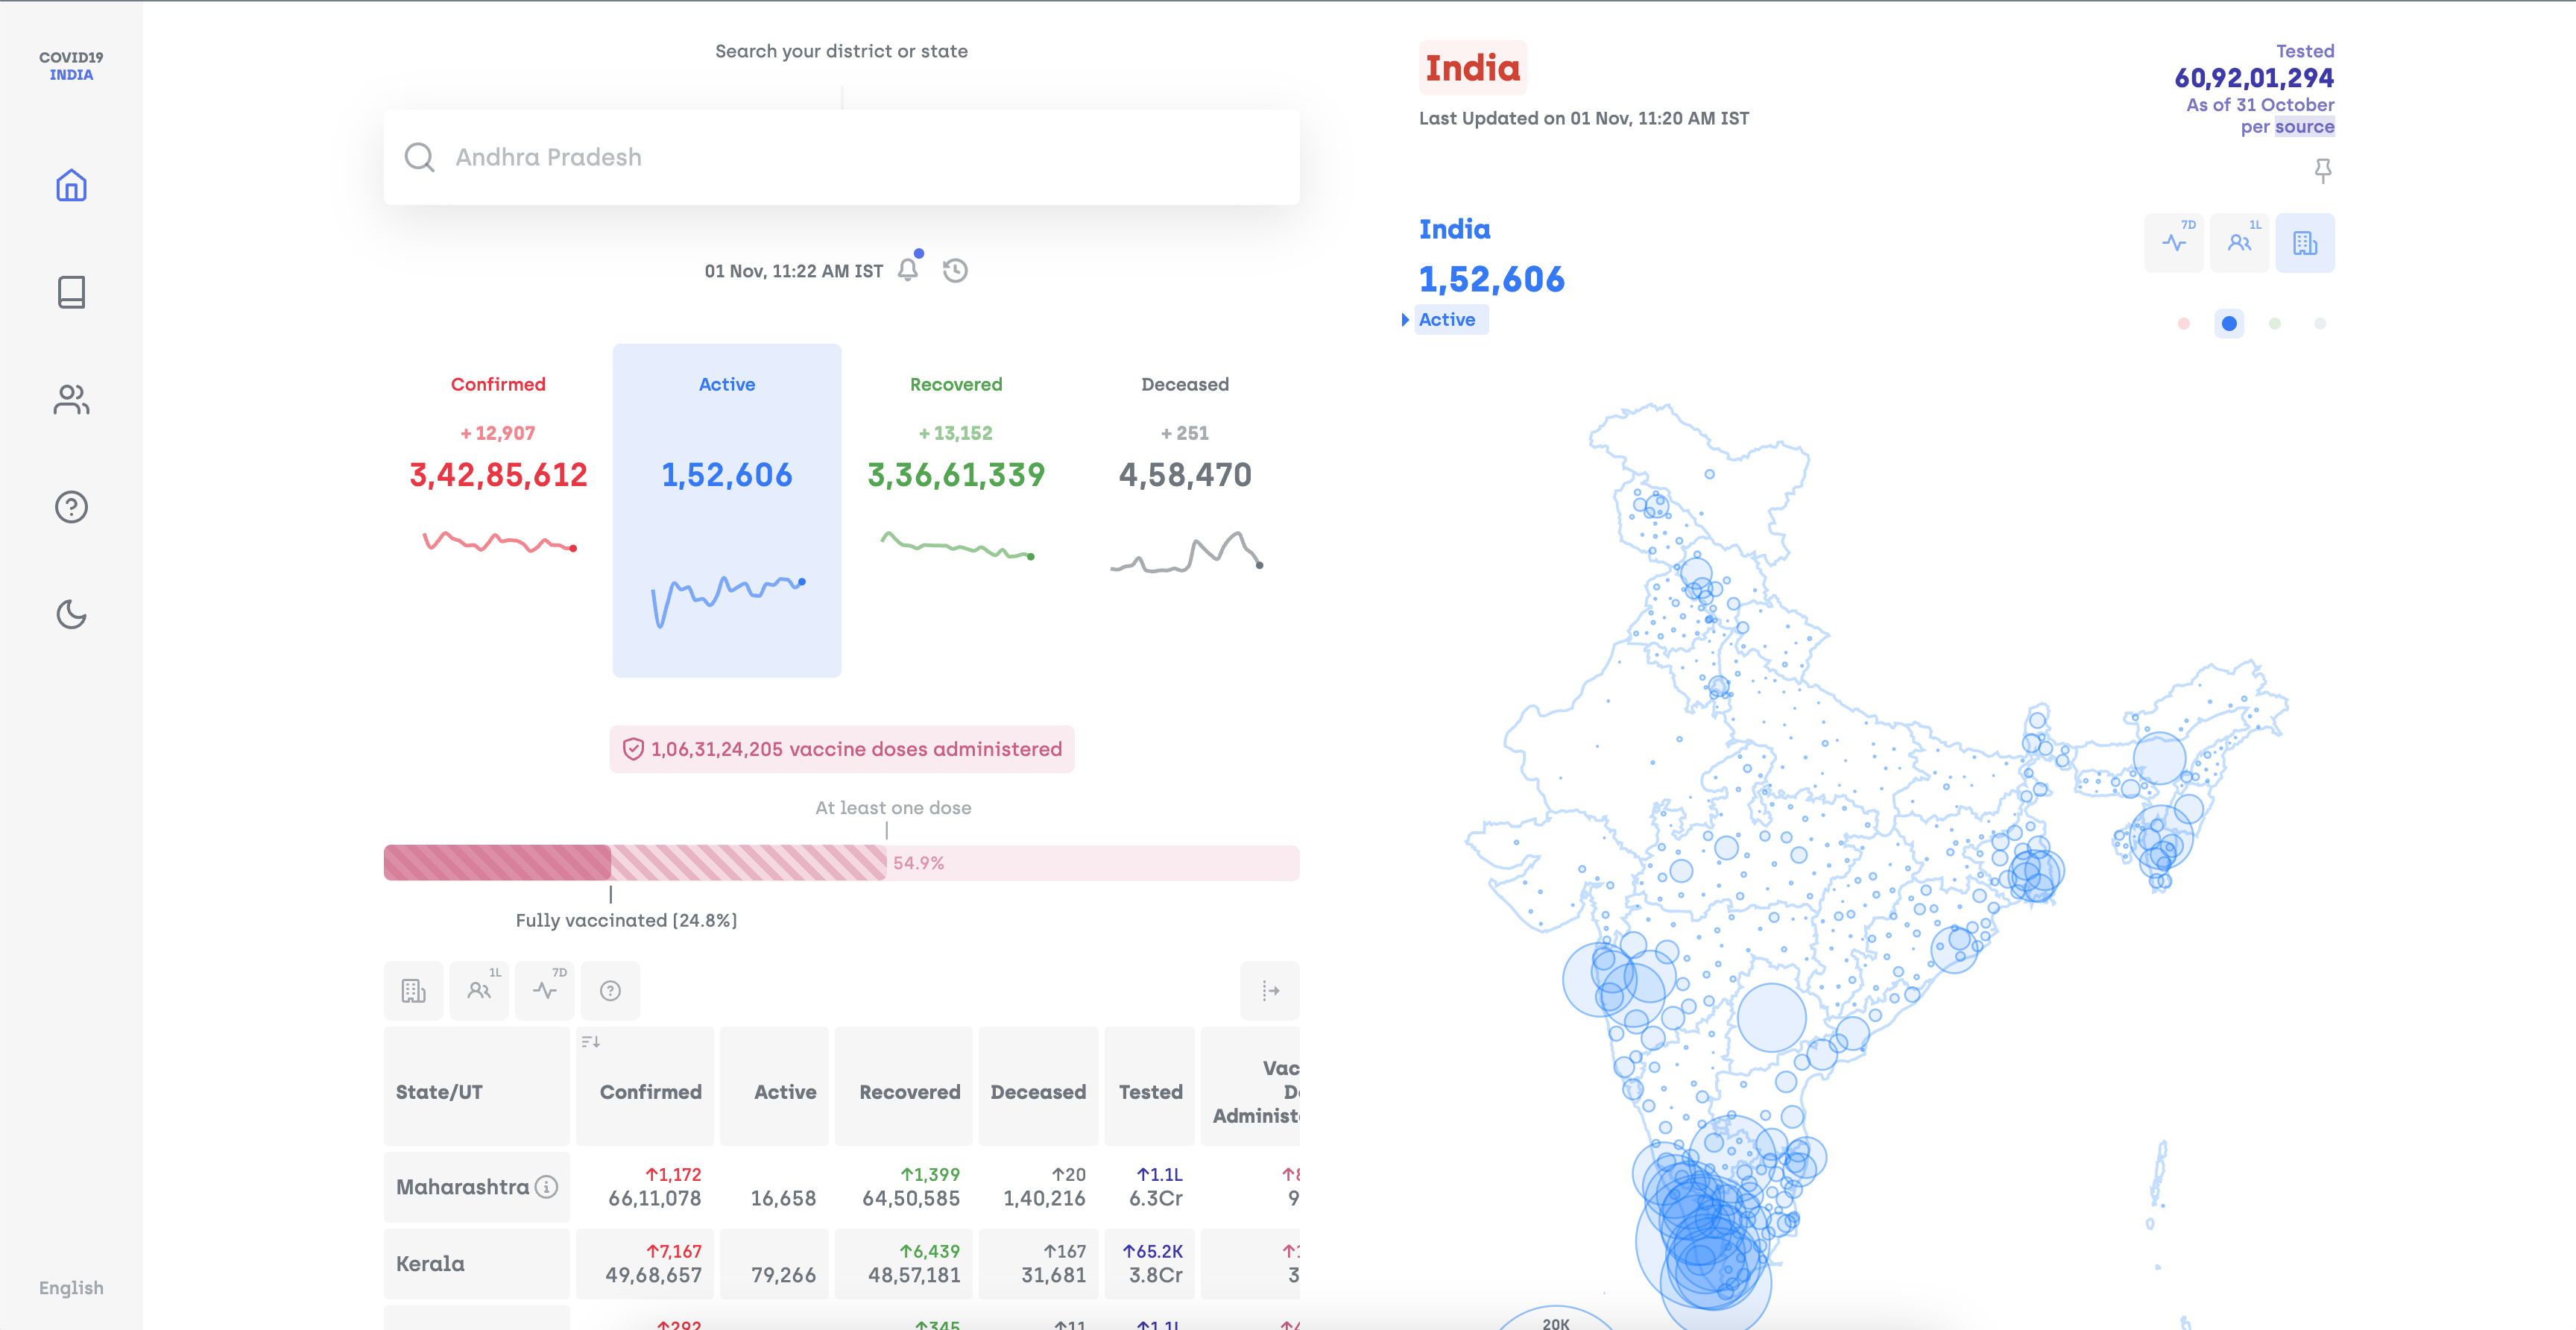Viewport: 2576px width, 1330px height.
Task: Toggle 7-day average on the map
Action: (x=2174, y=243)
